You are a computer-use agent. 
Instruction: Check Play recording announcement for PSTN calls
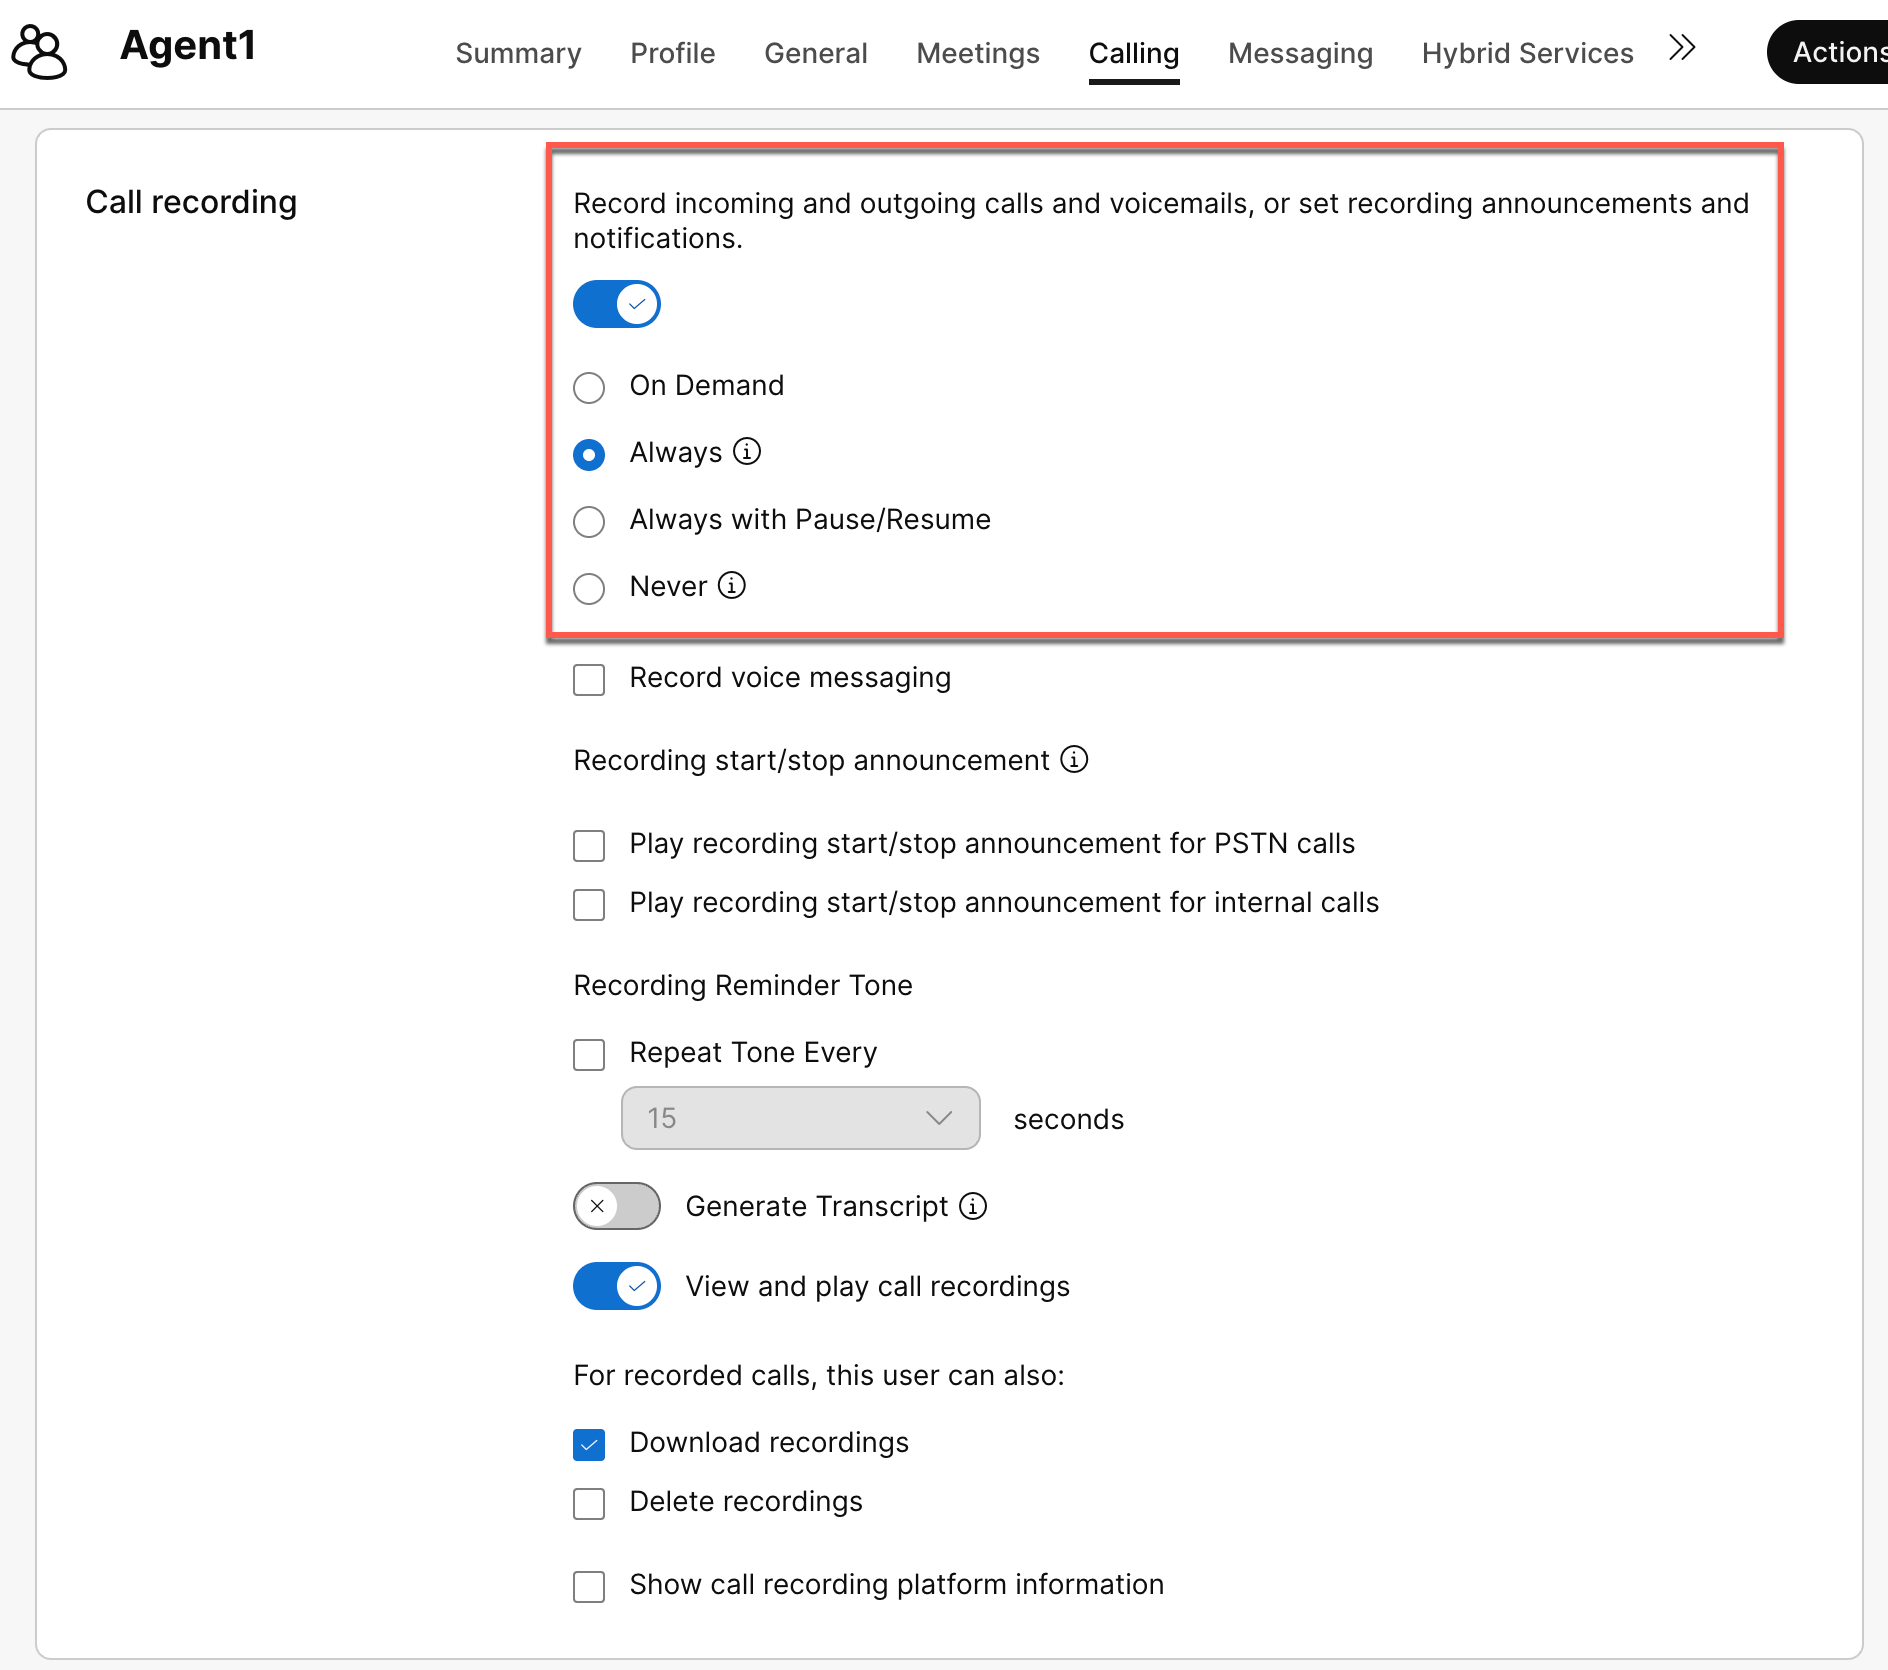[x=589, y=845]
